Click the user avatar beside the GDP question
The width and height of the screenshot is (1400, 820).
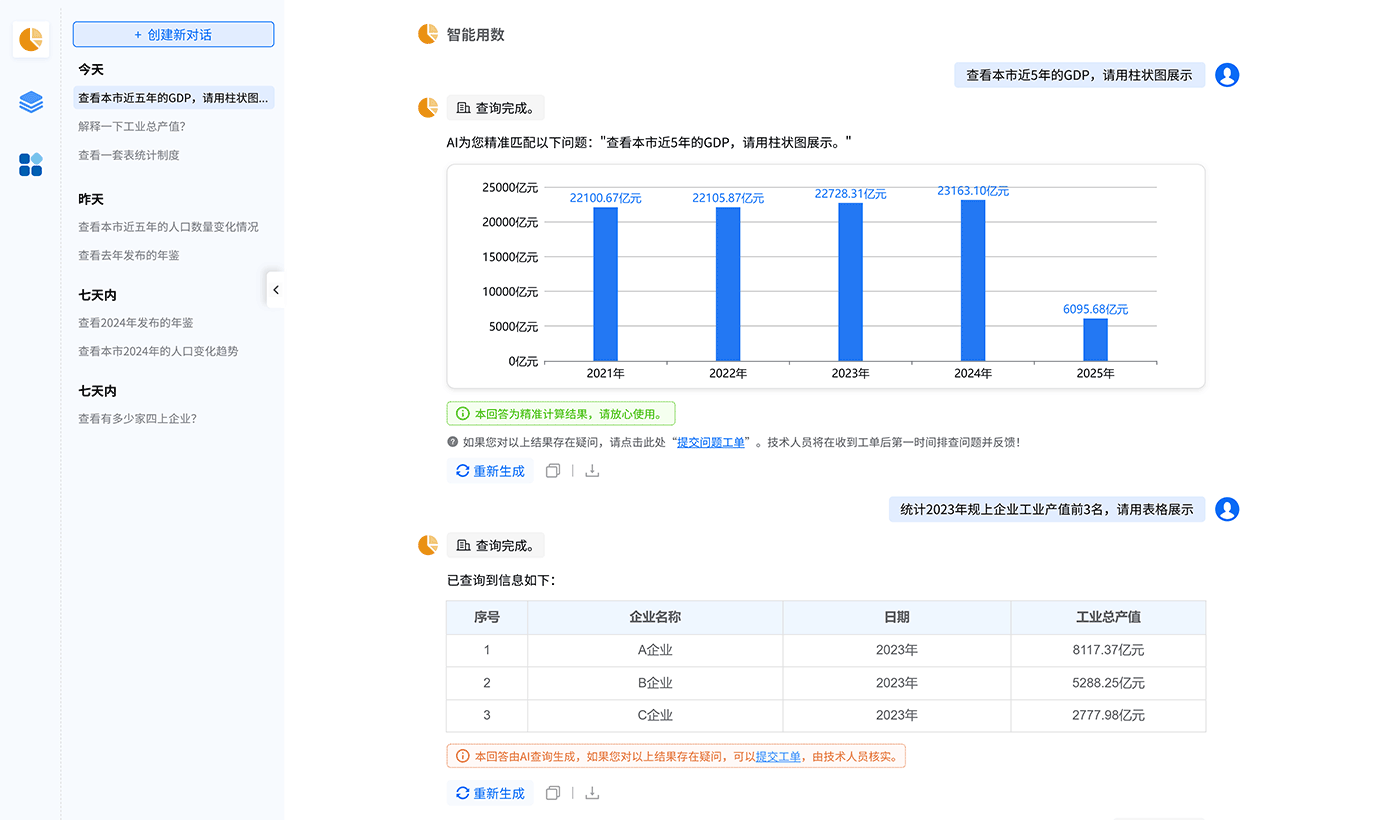pos(1227,74)
